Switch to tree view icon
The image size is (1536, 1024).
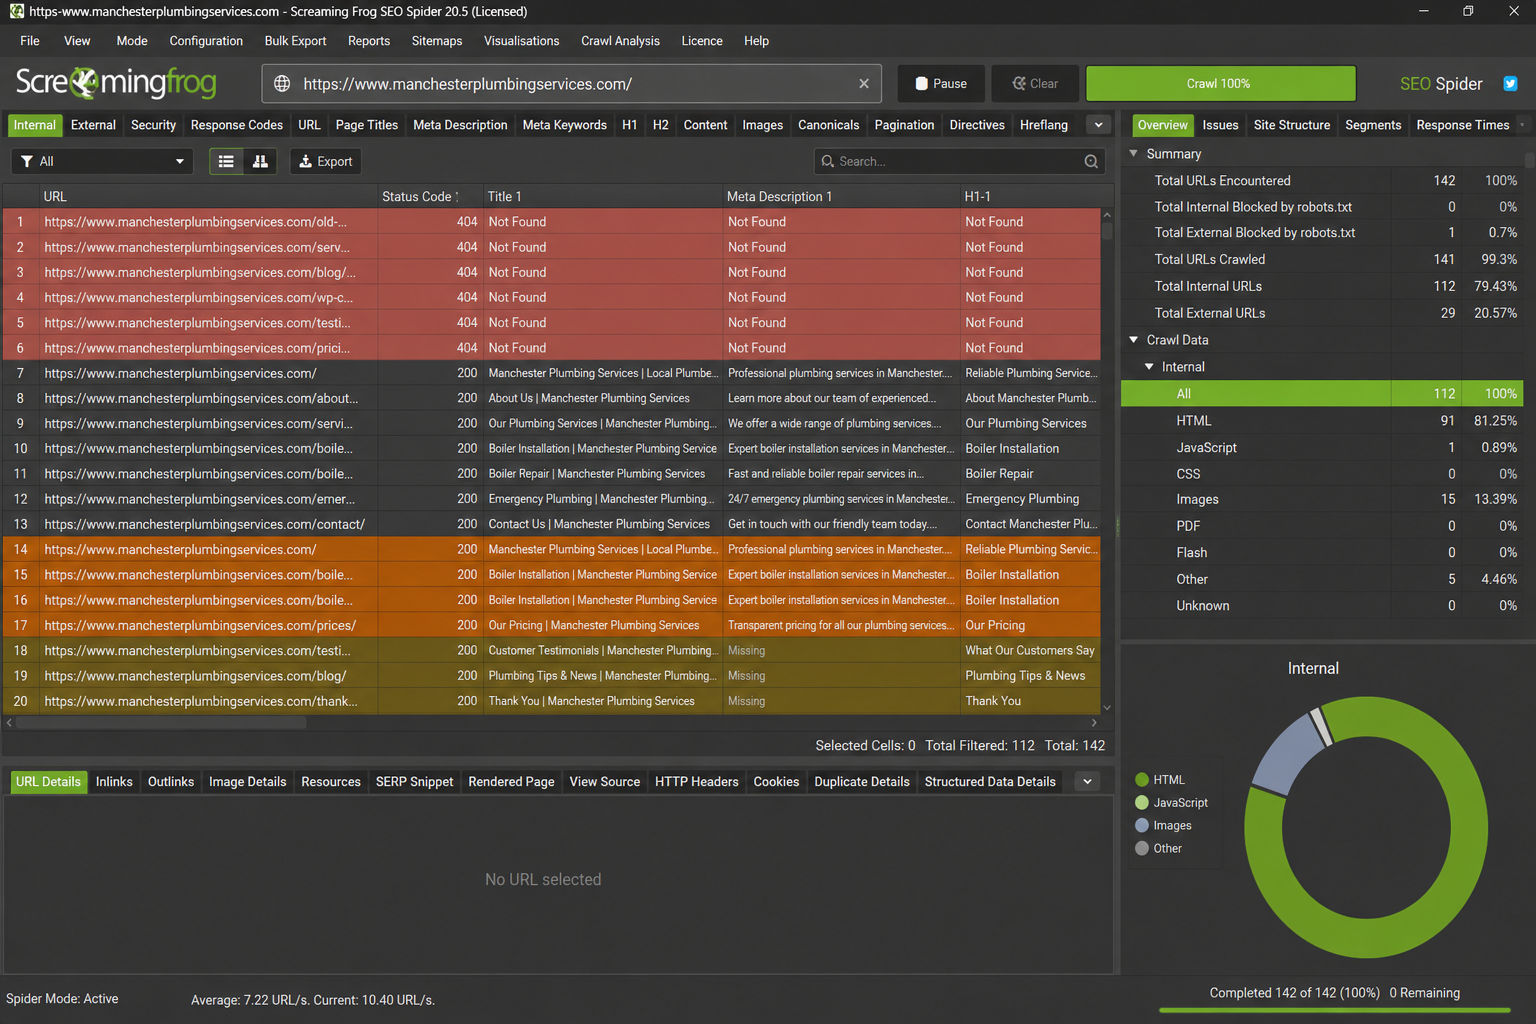click(260, 161)
